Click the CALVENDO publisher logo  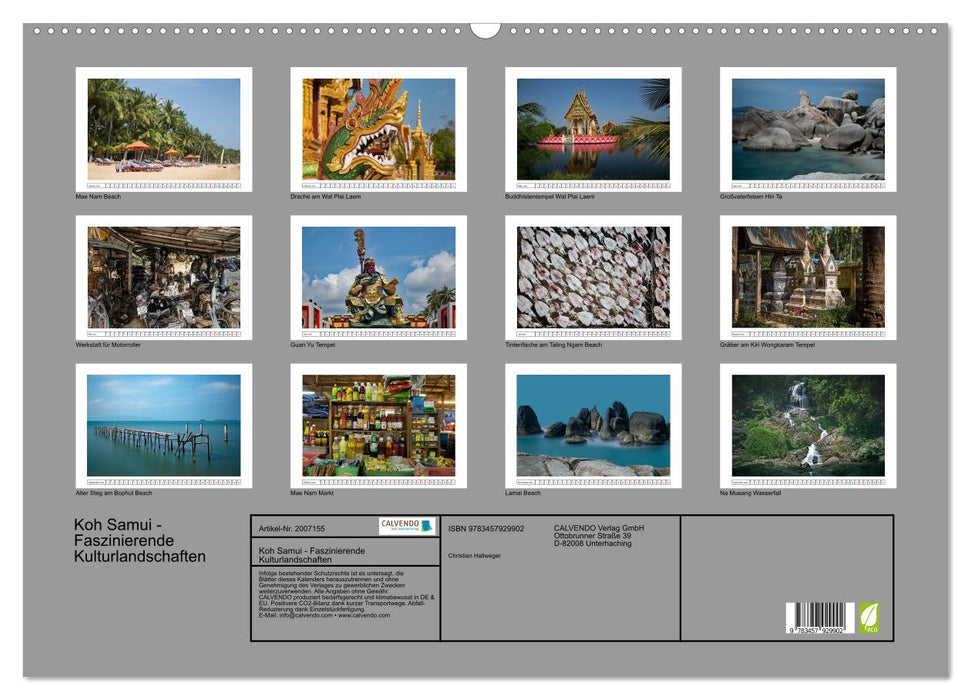(400, 523)
